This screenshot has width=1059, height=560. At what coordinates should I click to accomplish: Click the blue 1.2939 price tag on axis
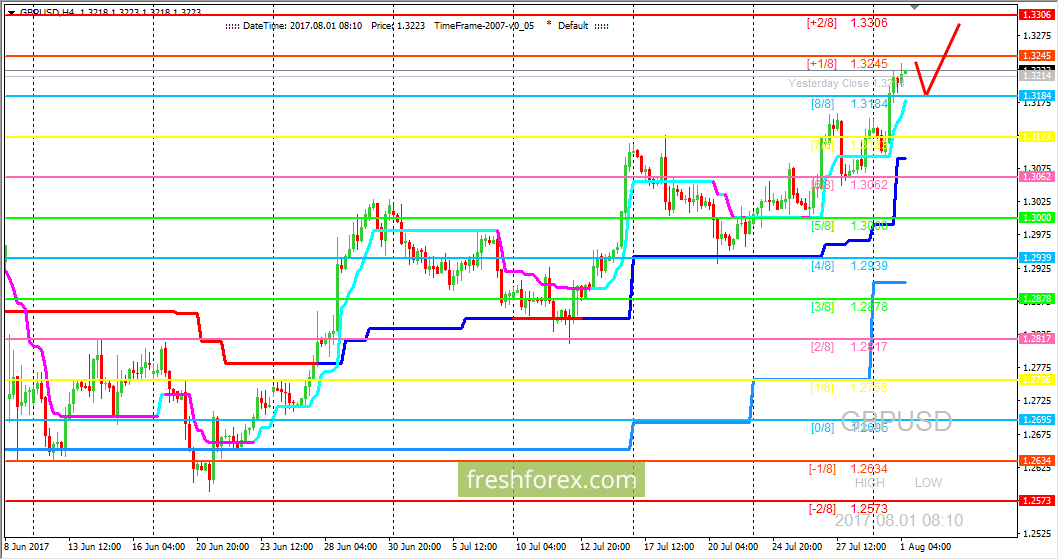[1036, 258]
